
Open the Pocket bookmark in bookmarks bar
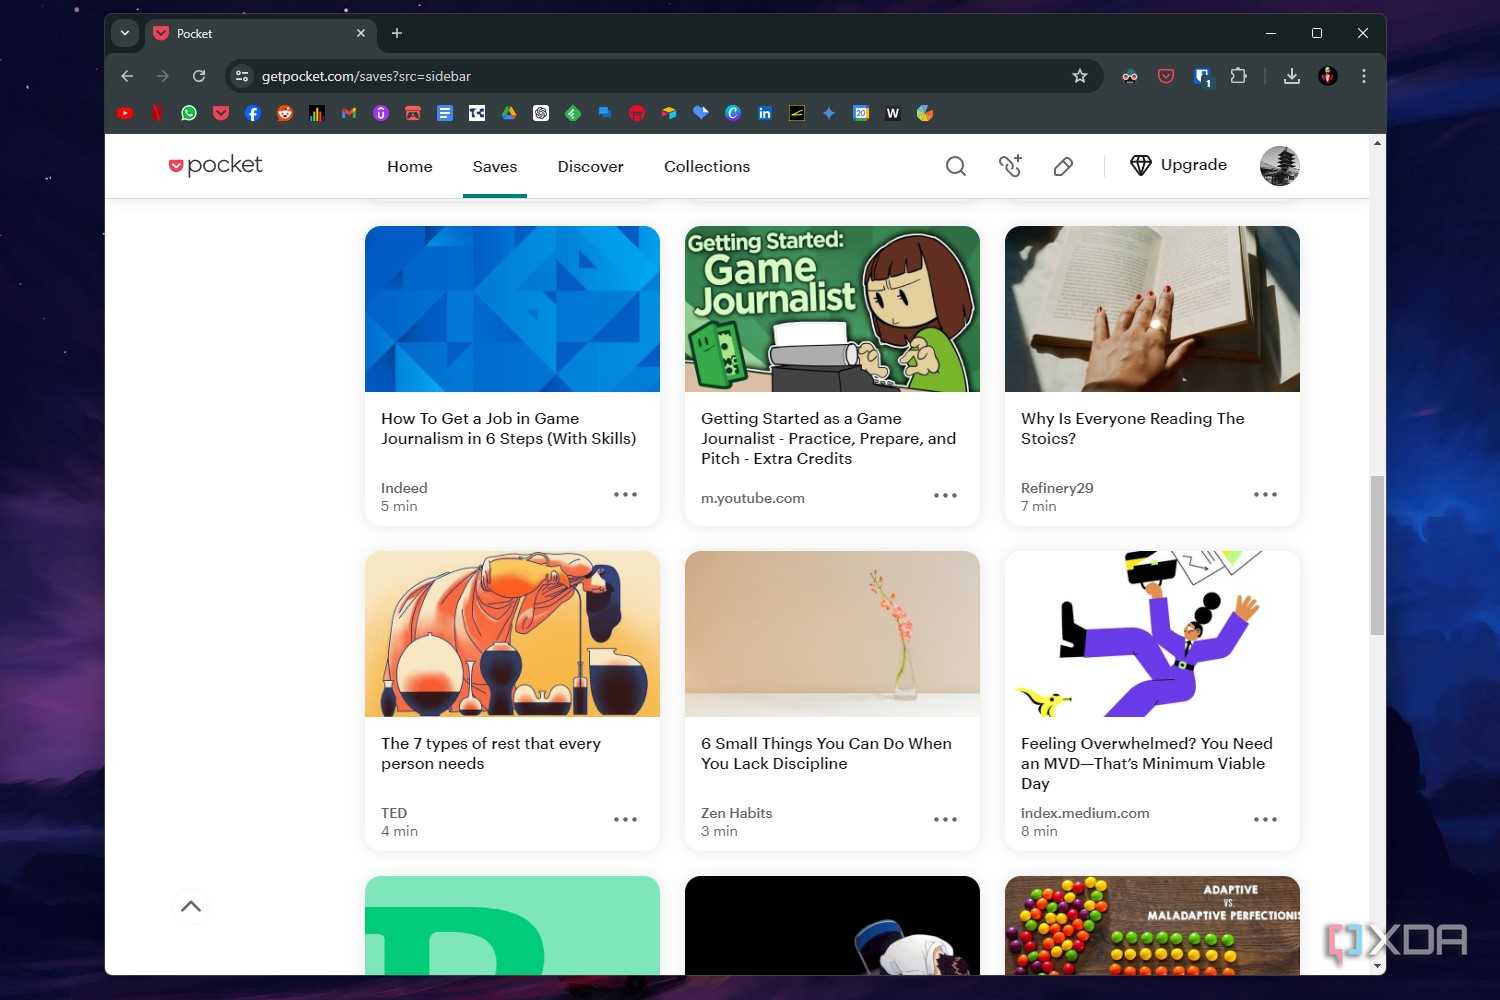pos(221,113)
